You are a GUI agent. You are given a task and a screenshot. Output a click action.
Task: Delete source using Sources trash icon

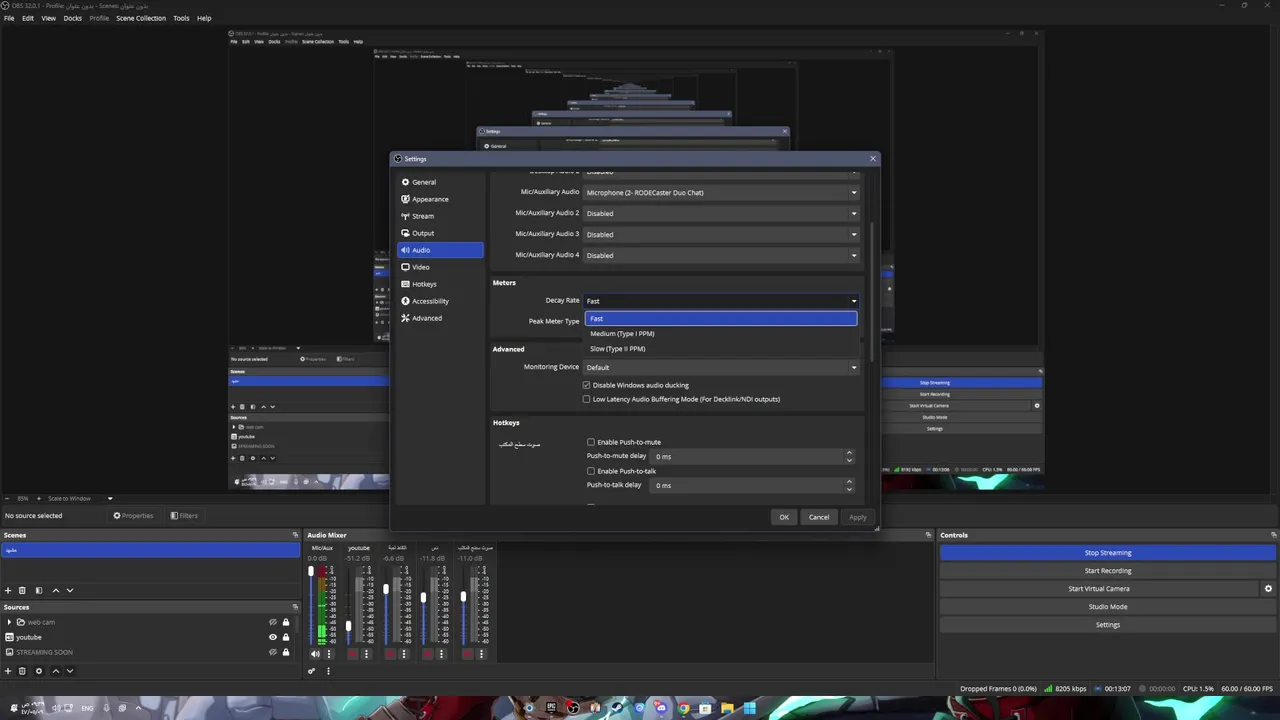(x=23, y=671)
